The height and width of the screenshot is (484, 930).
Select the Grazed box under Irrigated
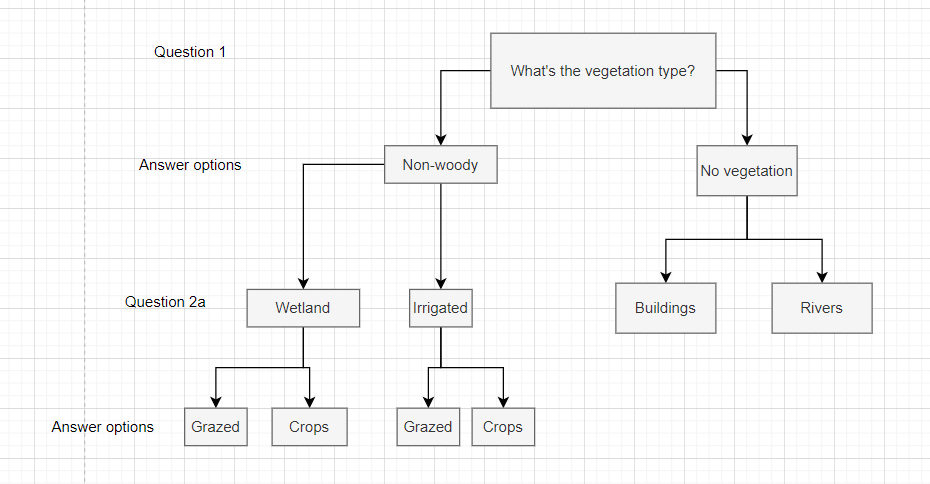tap(428, 427)
